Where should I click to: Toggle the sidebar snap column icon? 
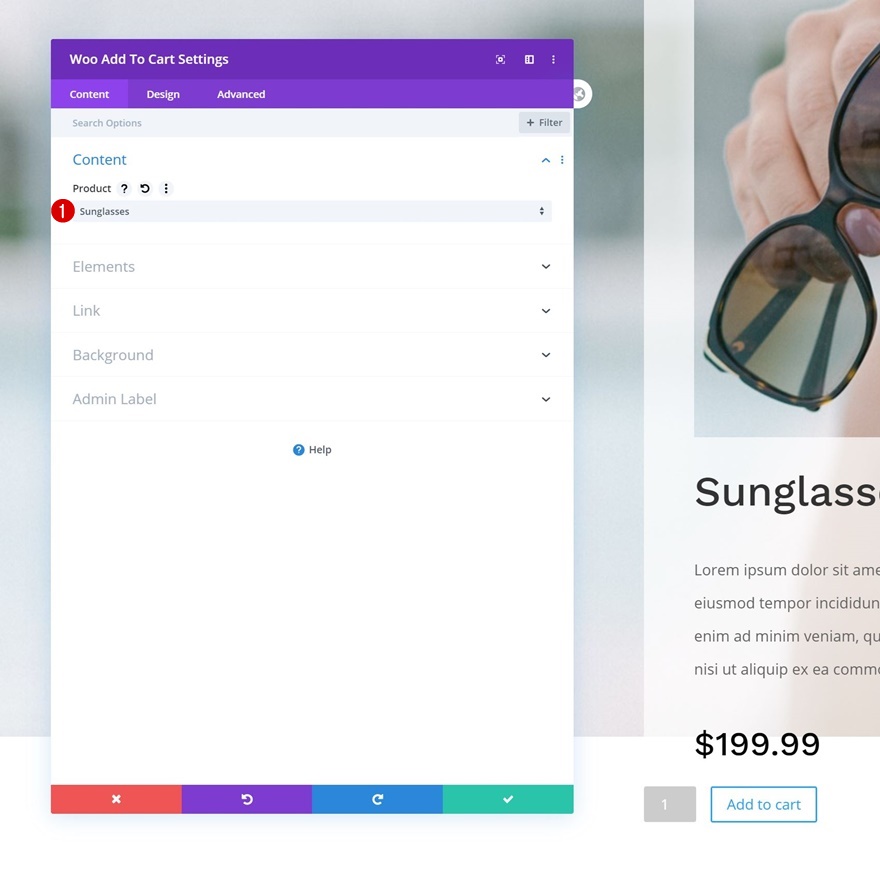[529, 59]
